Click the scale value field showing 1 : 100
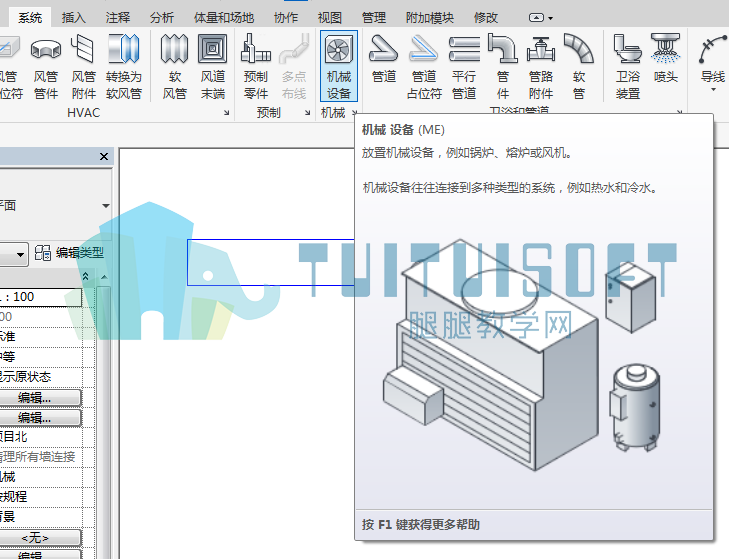Screen dimensions: 729x559 (41, 297)
